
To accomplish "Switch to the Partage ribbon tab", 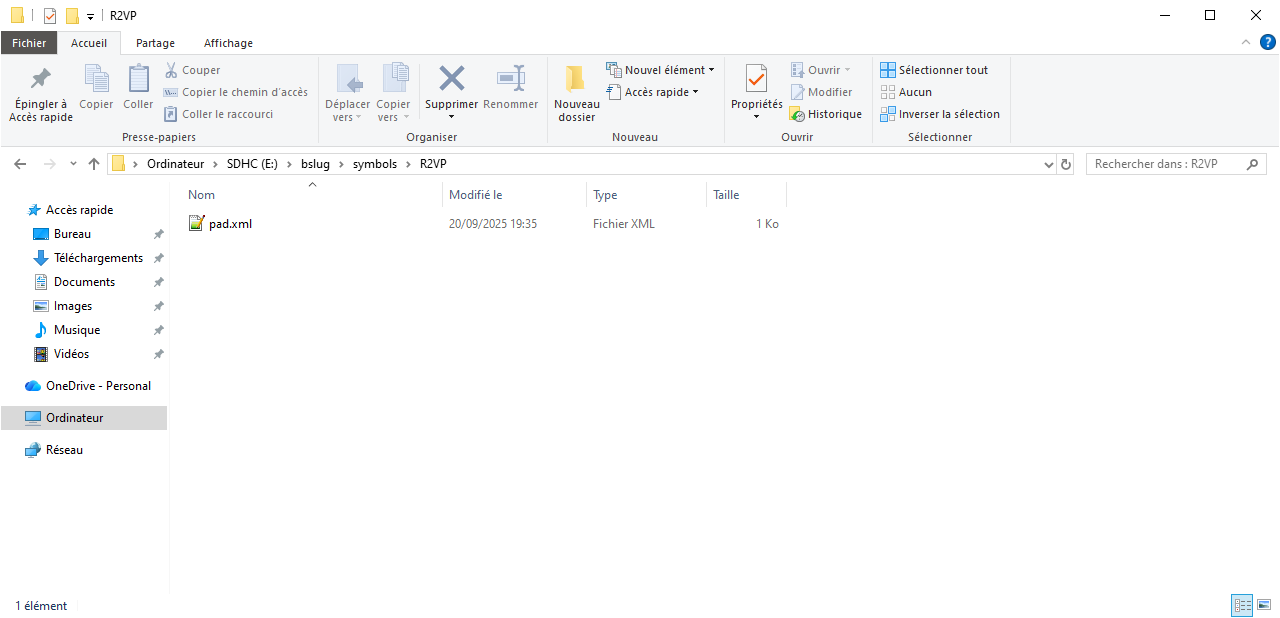I will 155,43.
